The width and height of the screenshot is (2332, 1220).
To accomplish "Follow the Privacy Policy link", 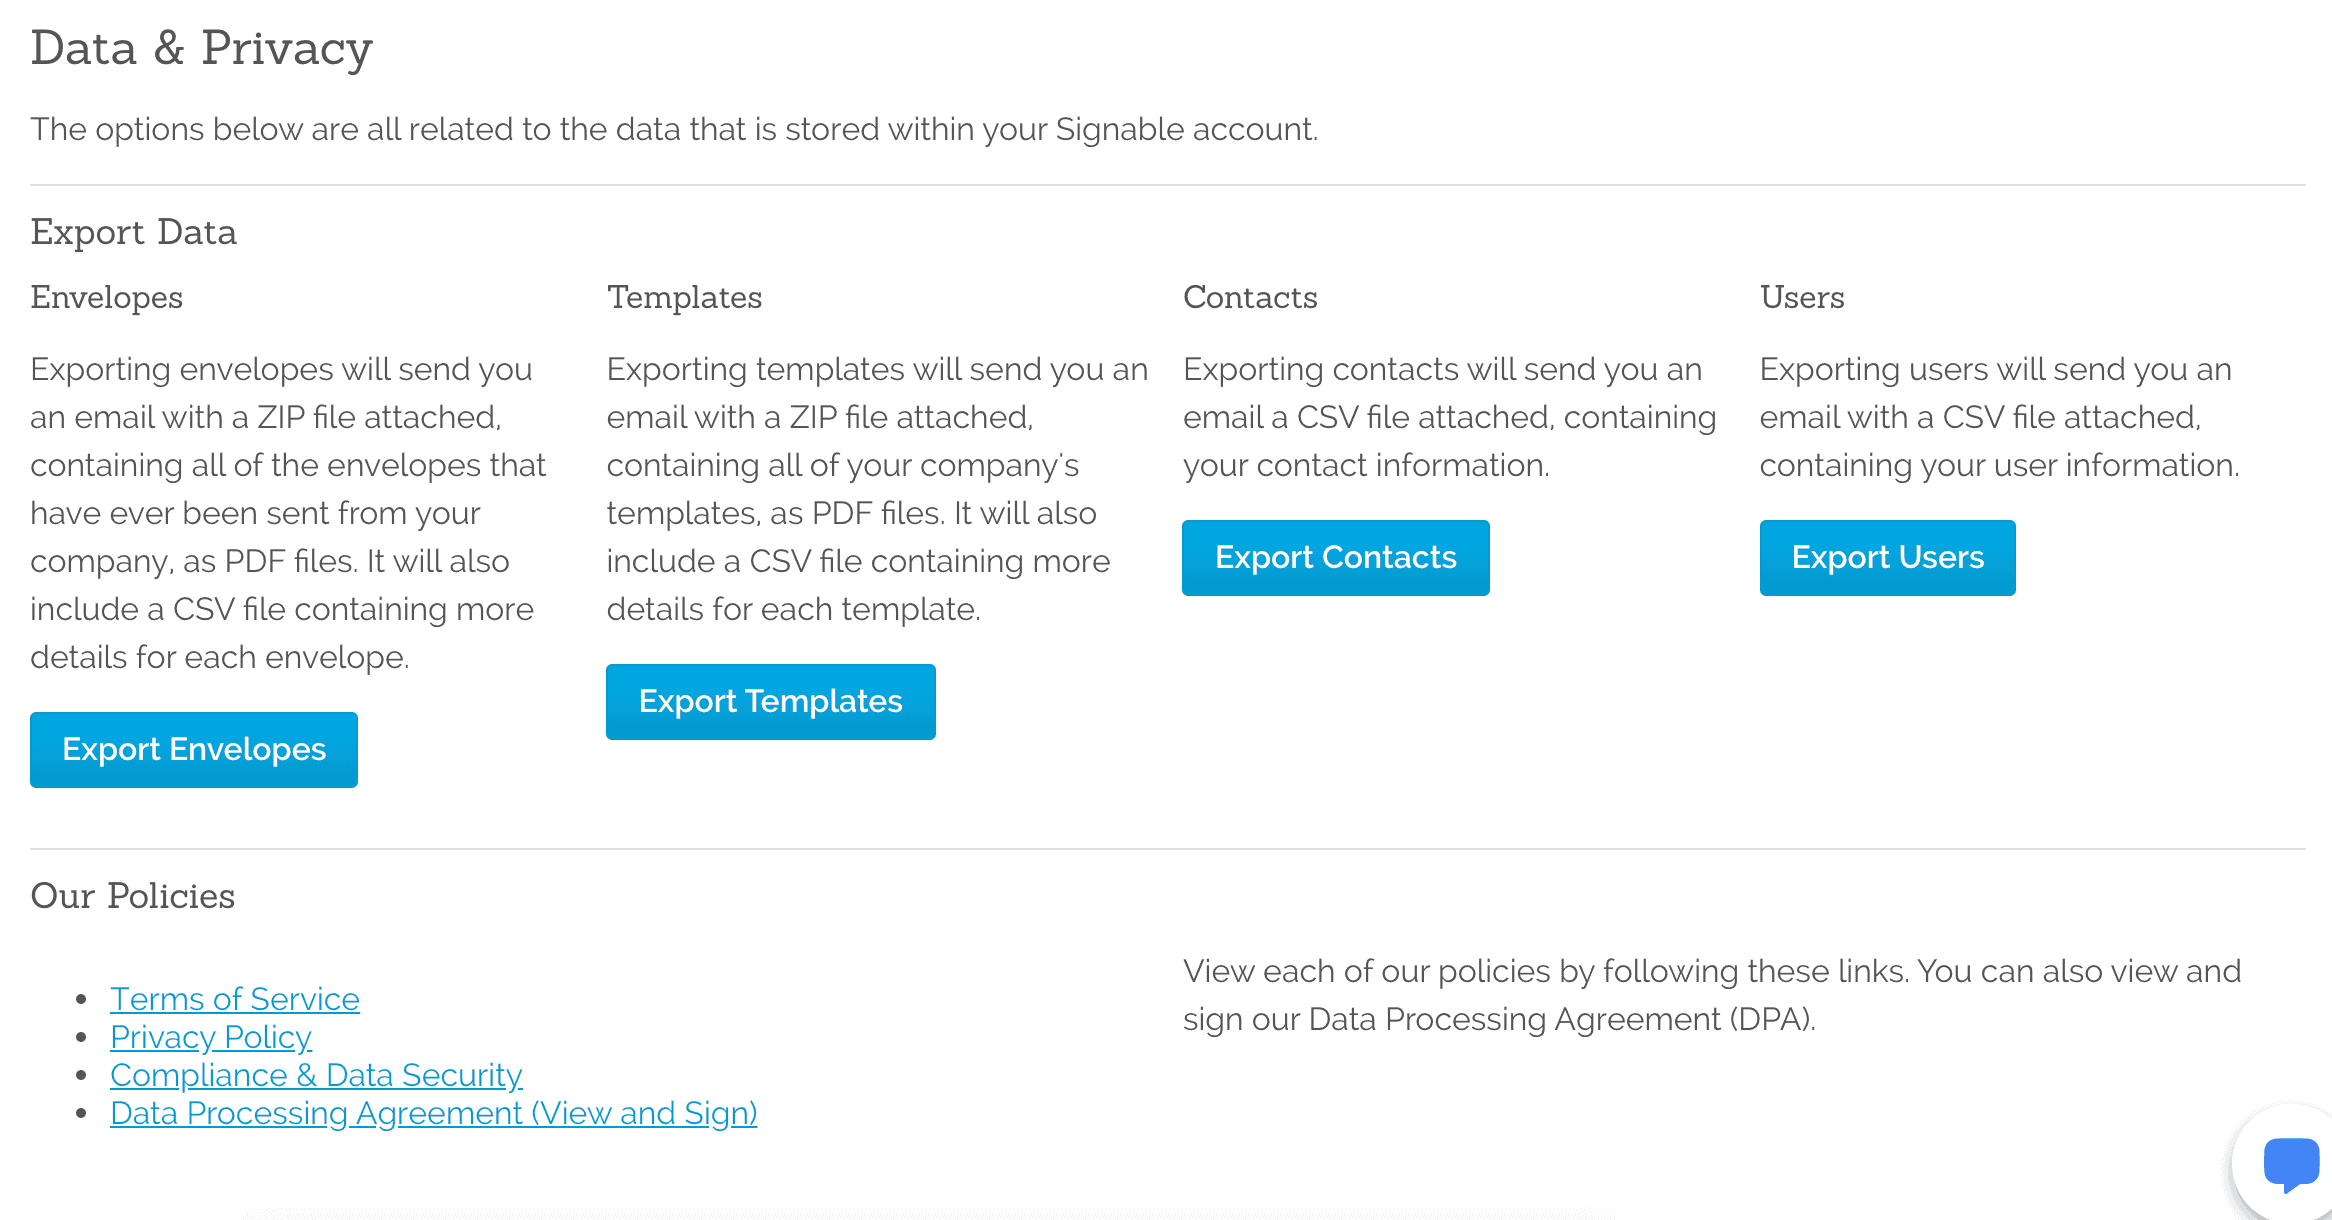I will tap(211, 1037).
